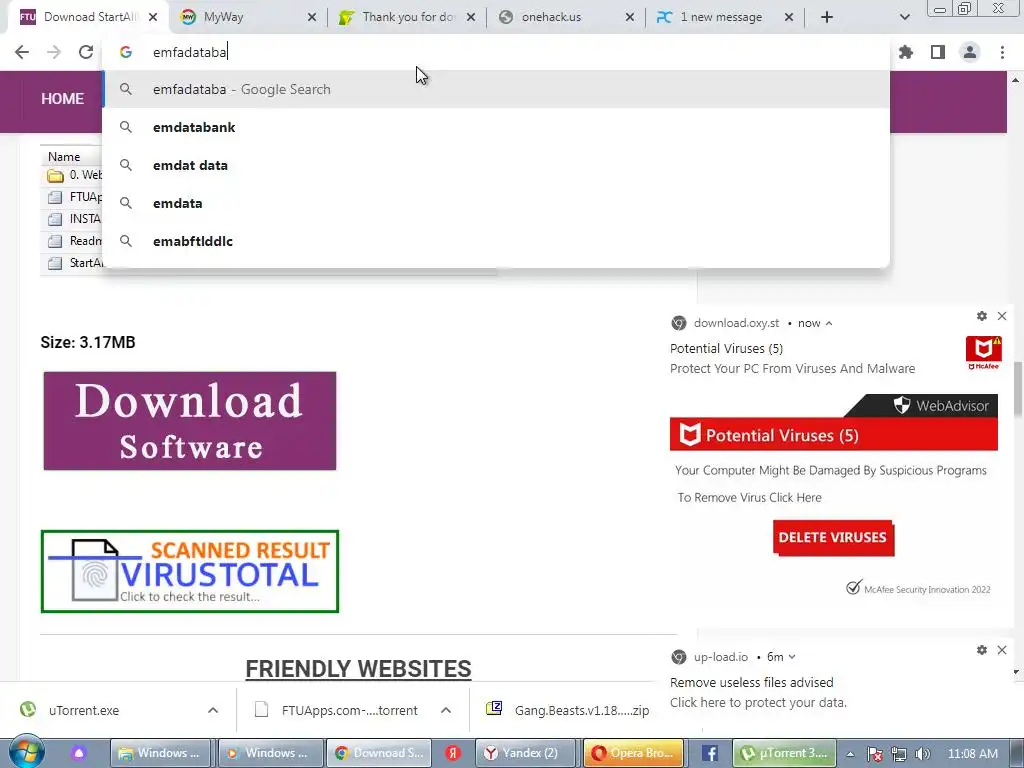
Task: Open the 1 new message tab
Action: tap(721, 17)
